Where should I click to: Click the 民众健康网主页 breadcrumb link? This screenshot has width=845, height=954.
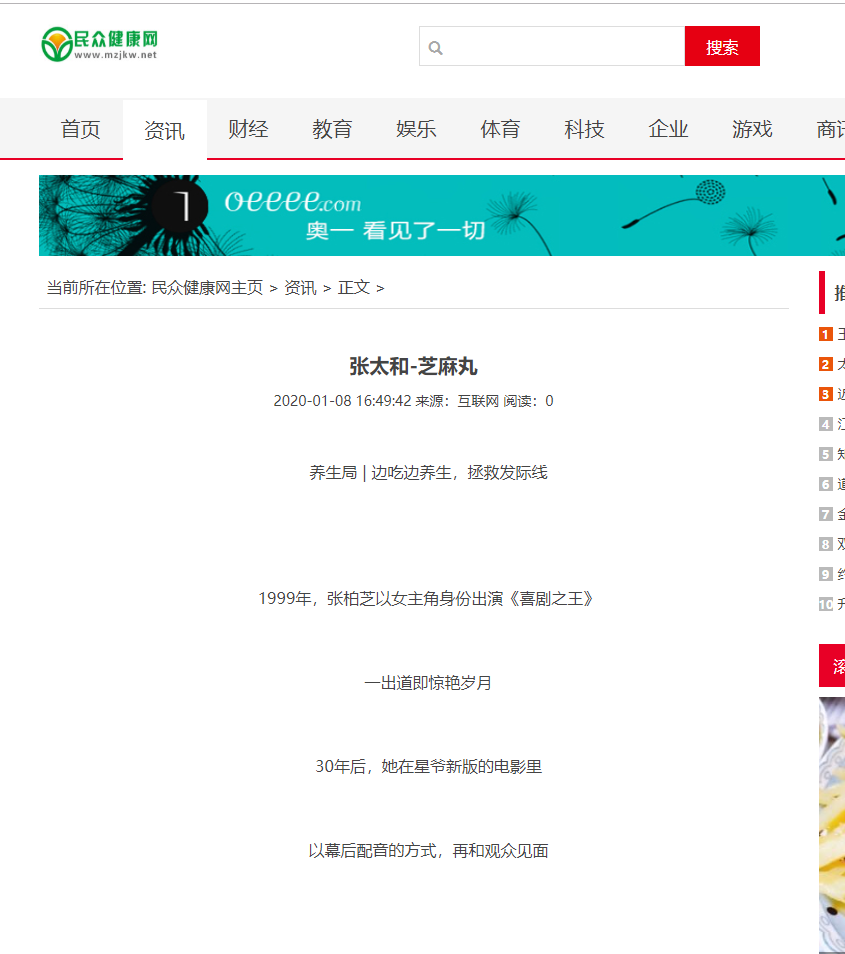click(206, 288)
